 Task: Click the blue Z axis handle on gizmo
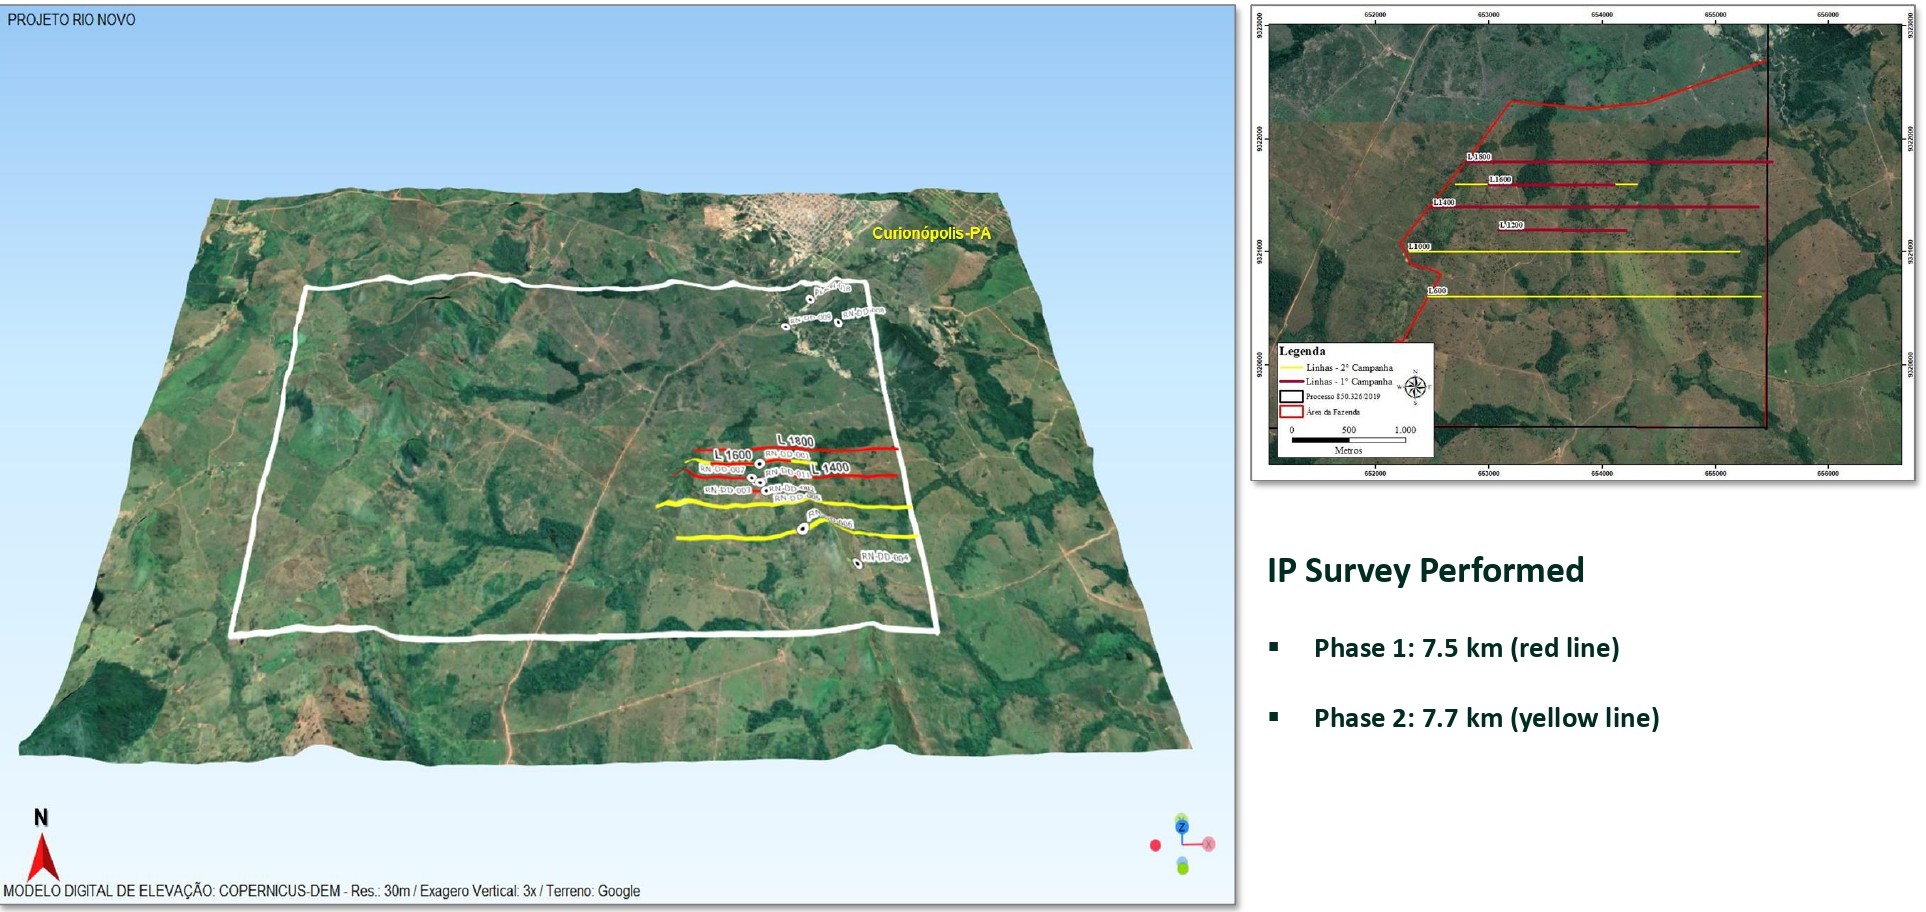[x=1181, y=826]
